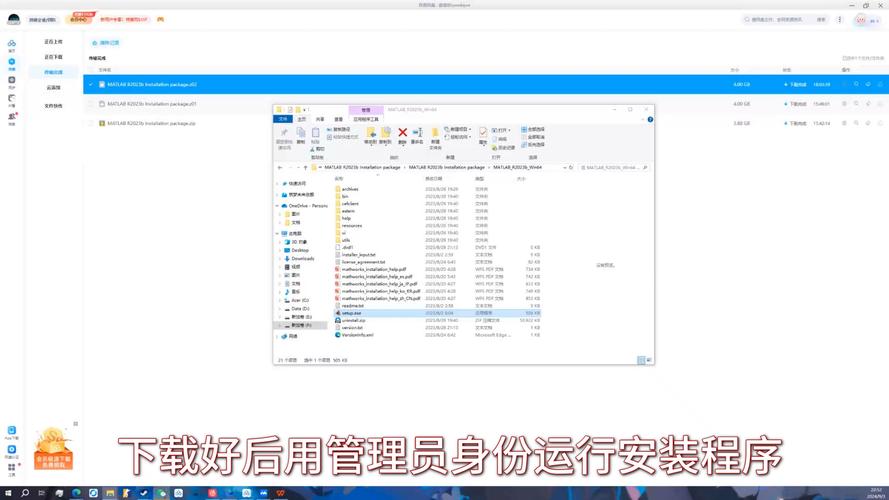The image size is (889, 500).
Task: Click the highlighted transfer icon in netdisk sidebar
Action: [11, 63]
